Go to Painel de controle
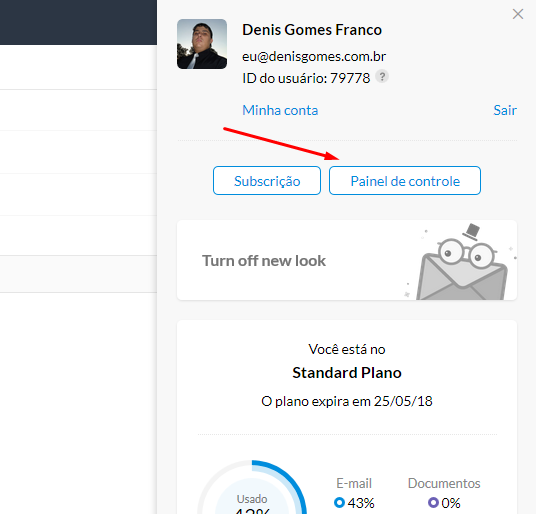The width and height of the screenshot is (536, 514). point(405,181)
